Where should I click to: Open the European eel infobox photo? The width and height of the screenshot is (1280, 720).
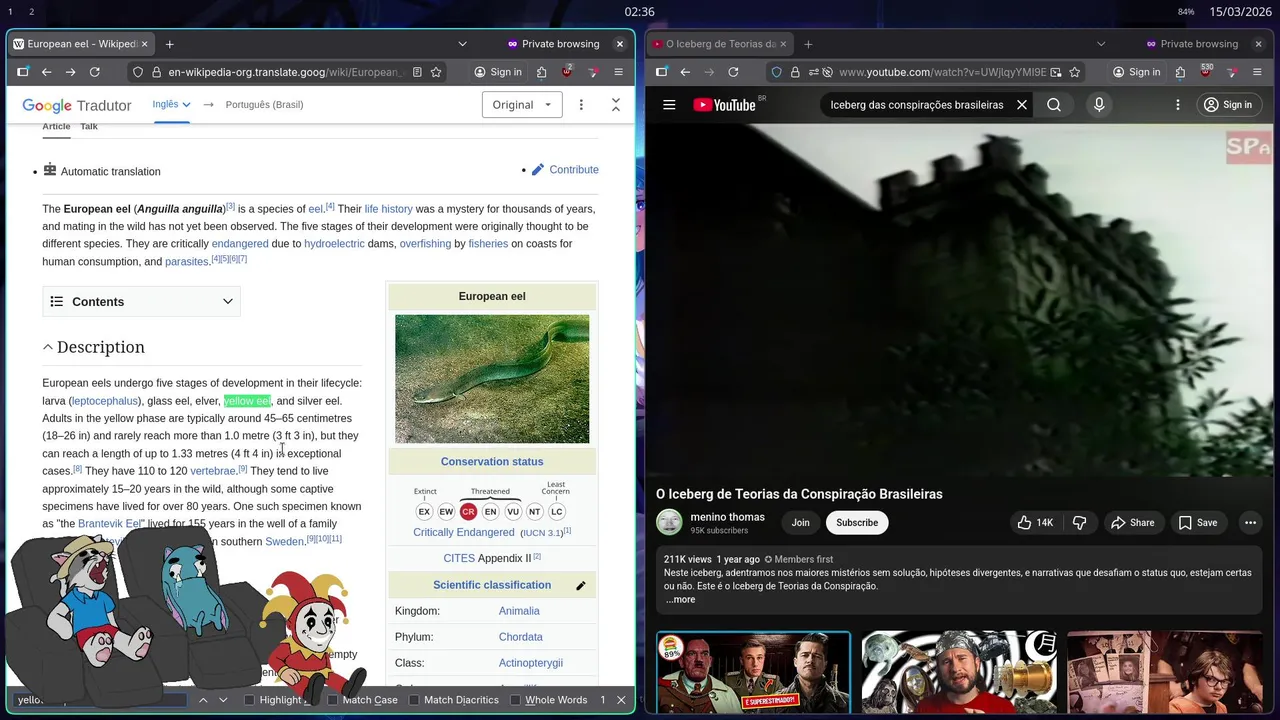point(492,379)
